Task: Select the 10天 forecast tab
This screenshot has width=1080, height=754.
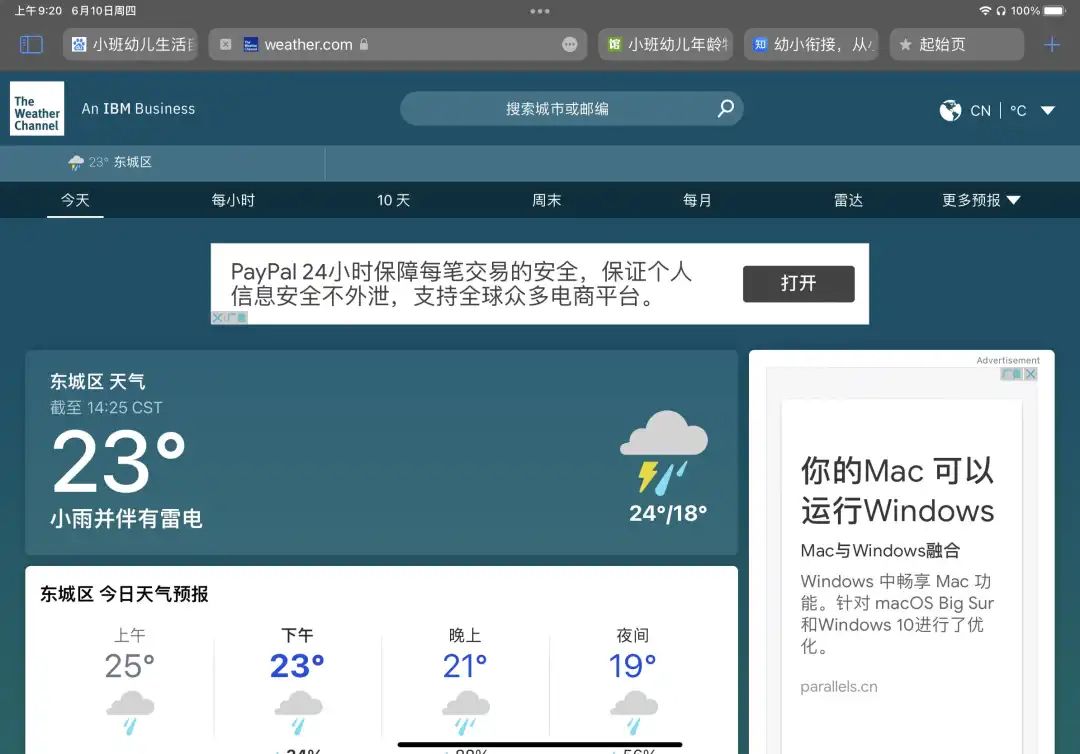Action: point(393,200)
